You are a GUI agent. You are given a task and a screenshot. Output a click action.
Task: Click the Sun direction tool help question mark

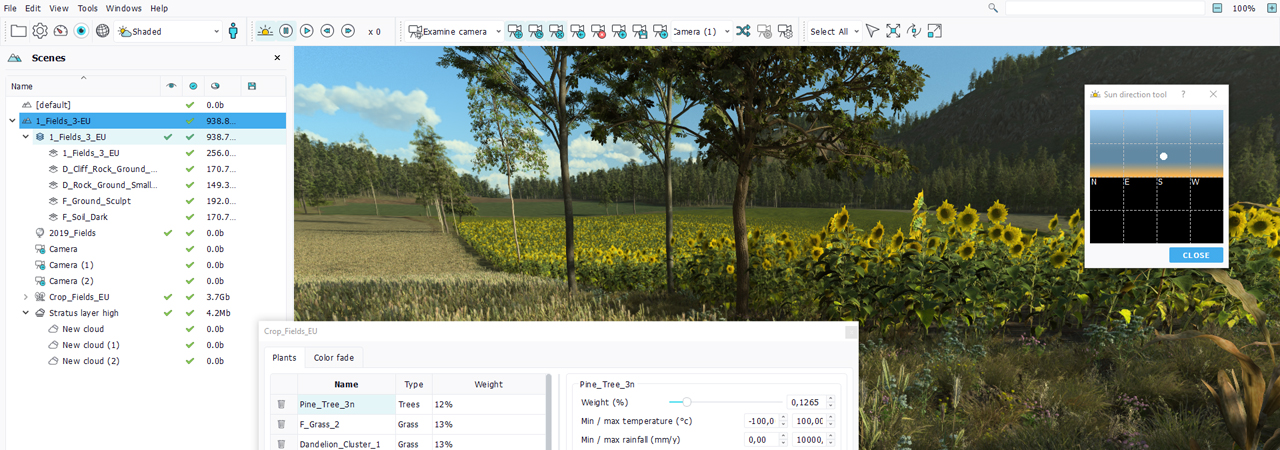pyautogui.click(x=1183, y=94)
